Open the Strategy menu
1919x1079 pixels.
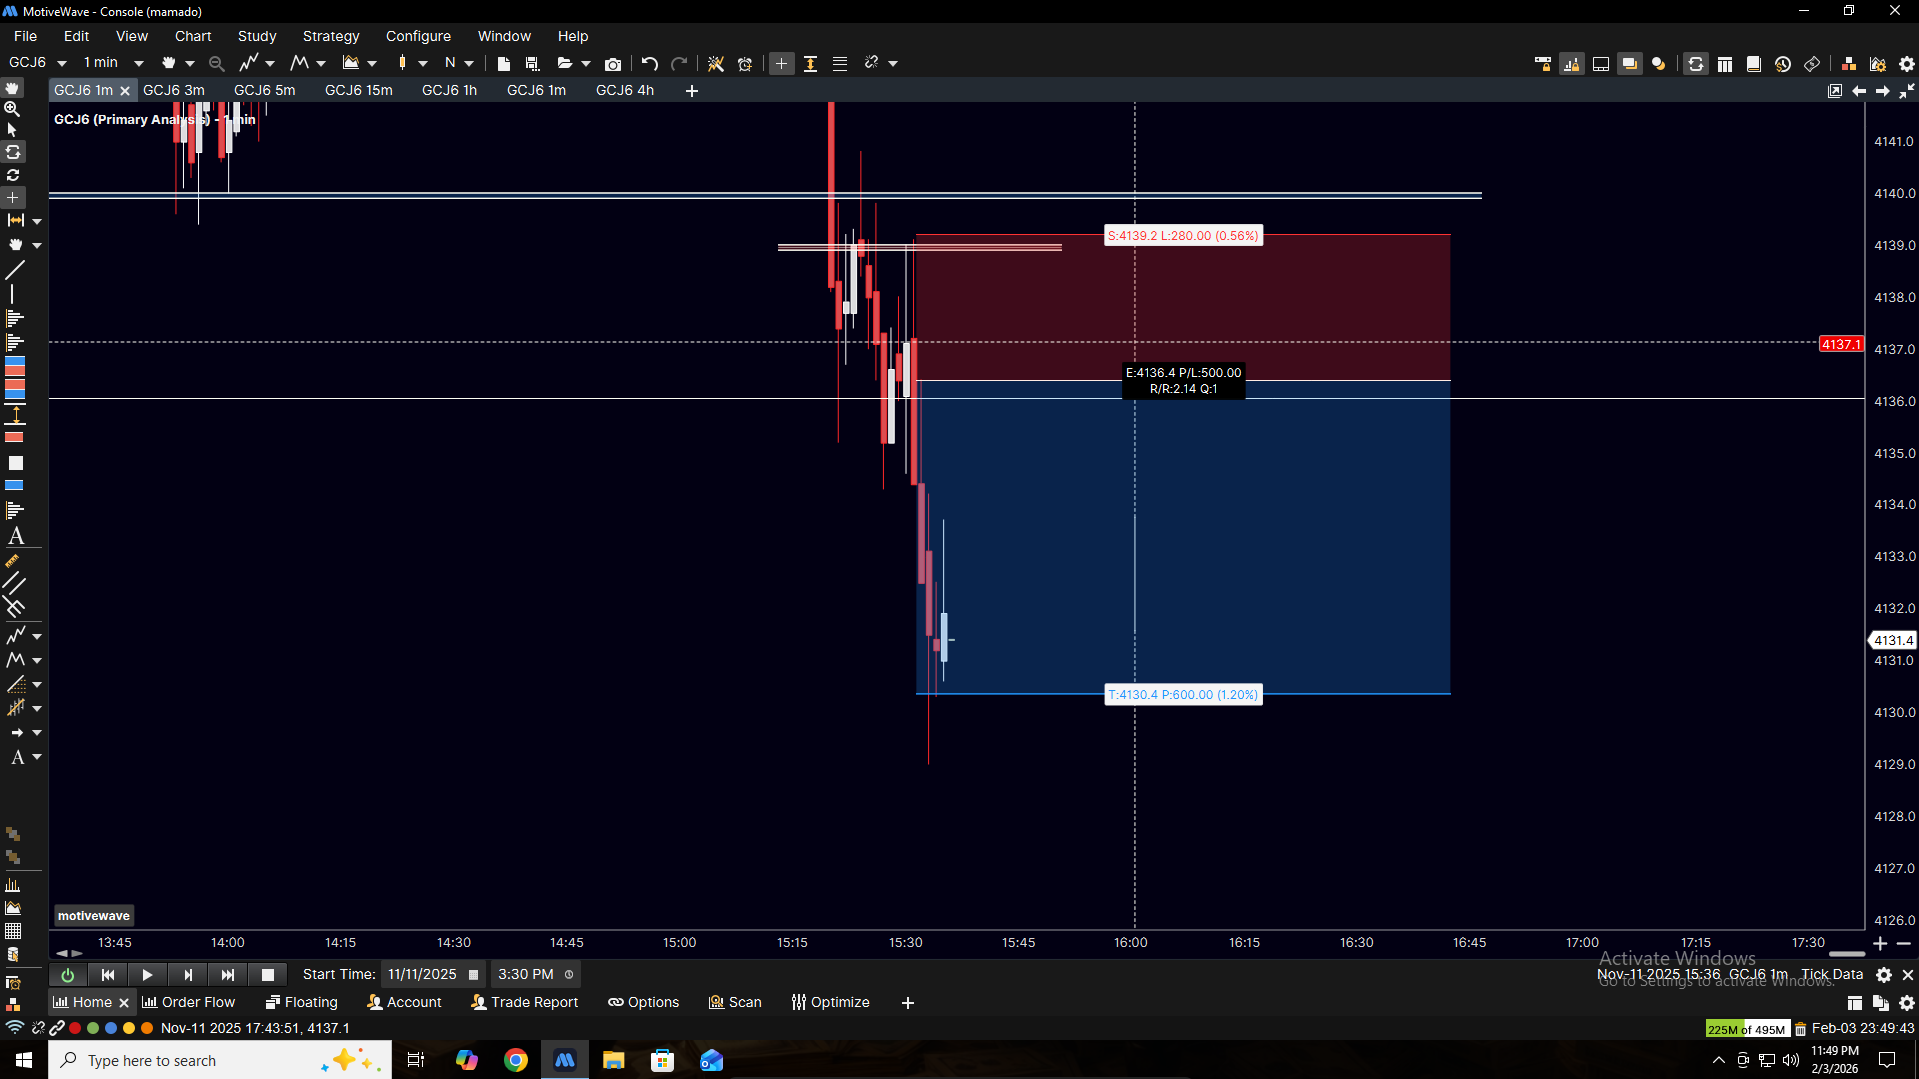[x=331, y=36]
